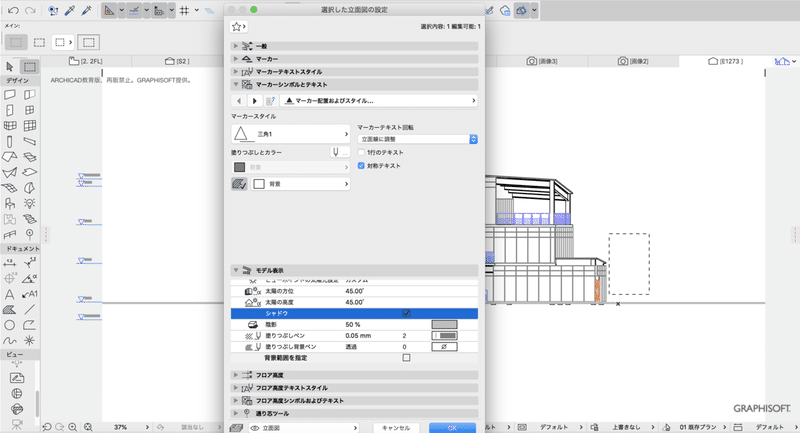800x433 pixels.
Task: Open the 立面図 layer selector
Action: point(303,428)
